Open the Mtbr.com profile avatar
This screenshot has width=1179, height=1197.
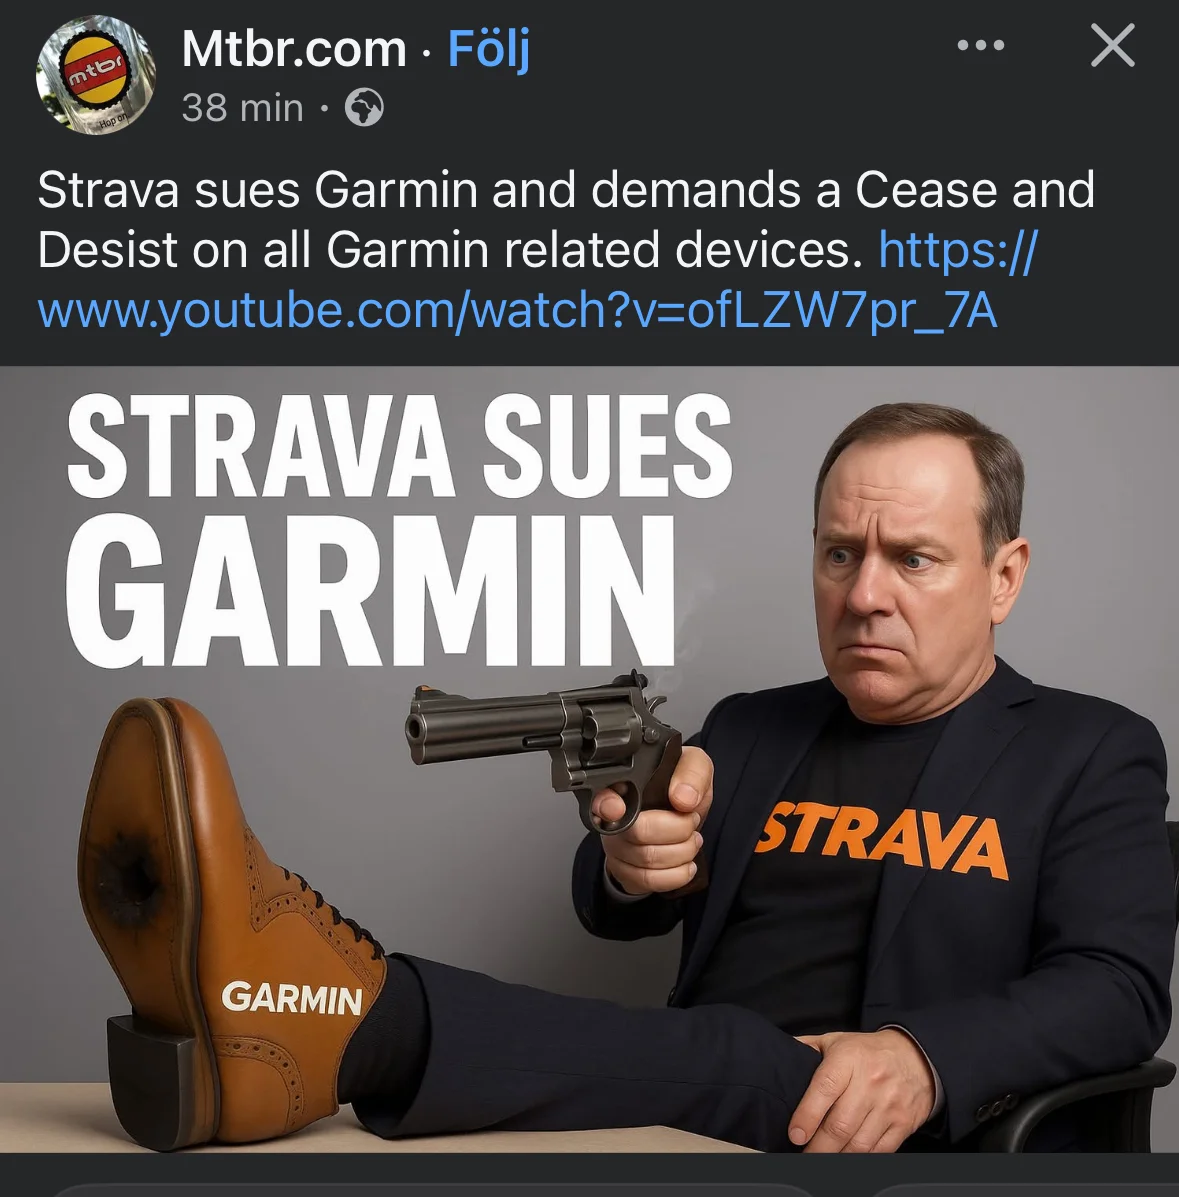95,76
